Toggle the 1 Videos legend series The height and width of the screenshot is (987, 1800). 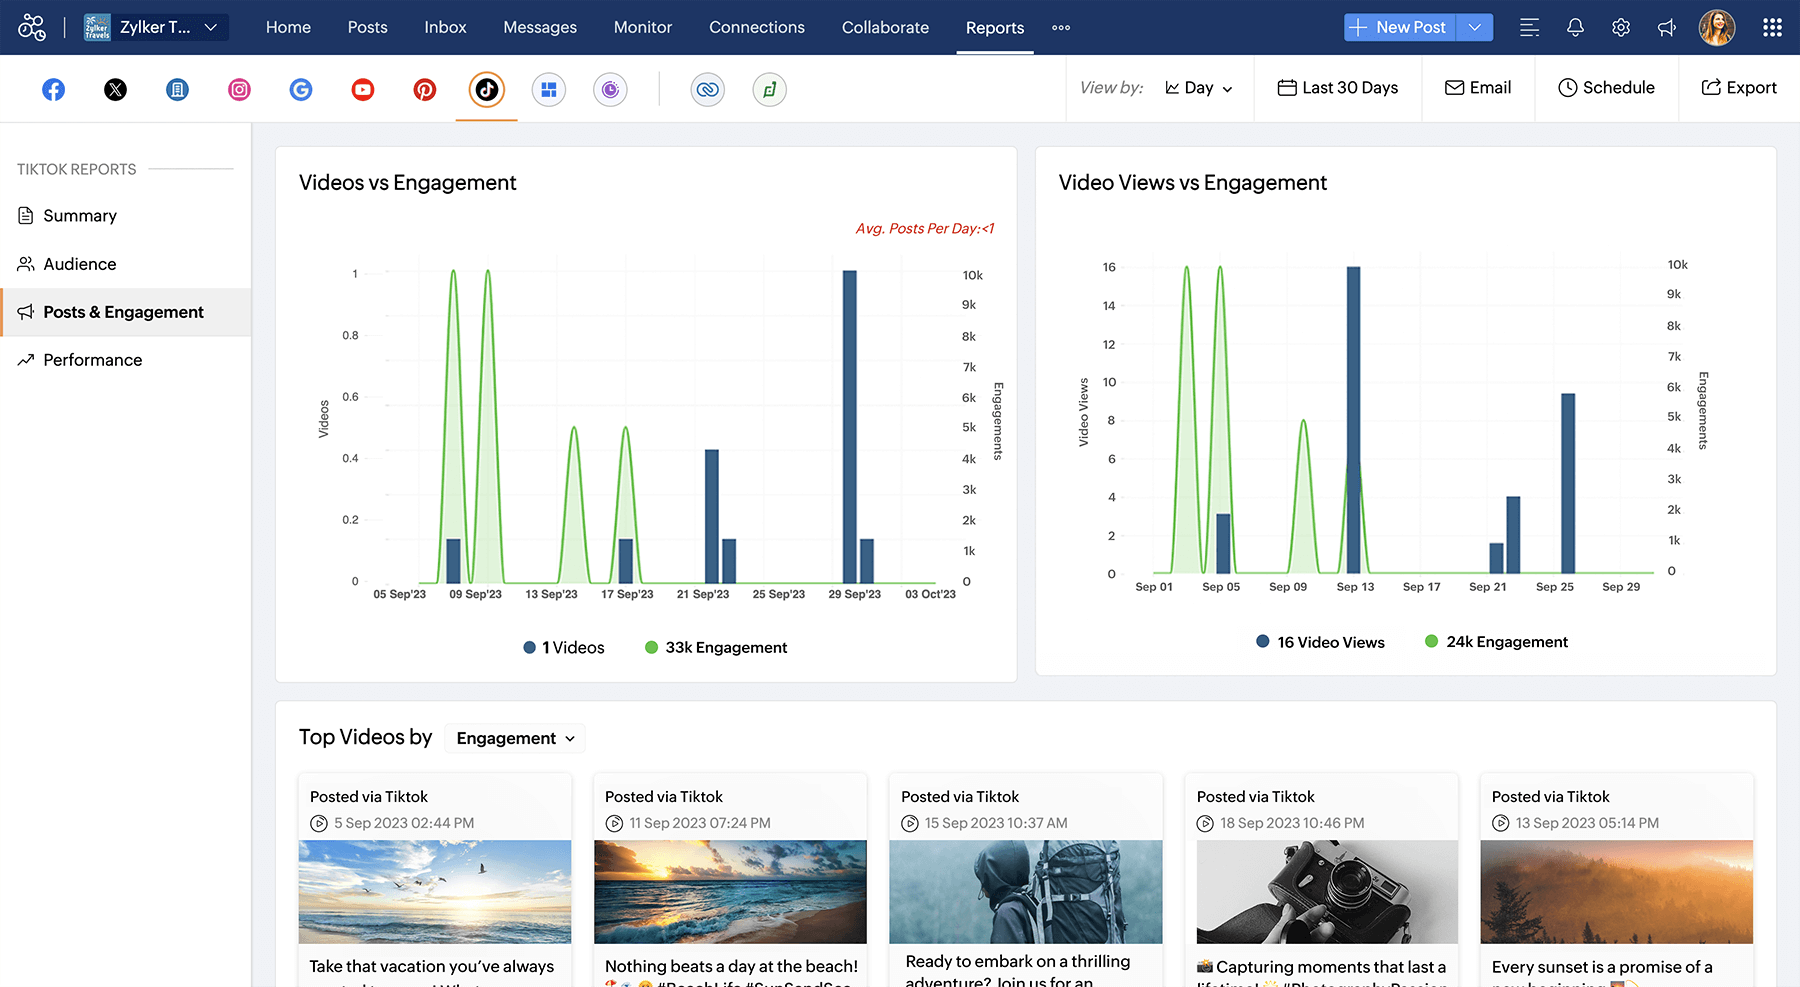(x=564, y=648)
